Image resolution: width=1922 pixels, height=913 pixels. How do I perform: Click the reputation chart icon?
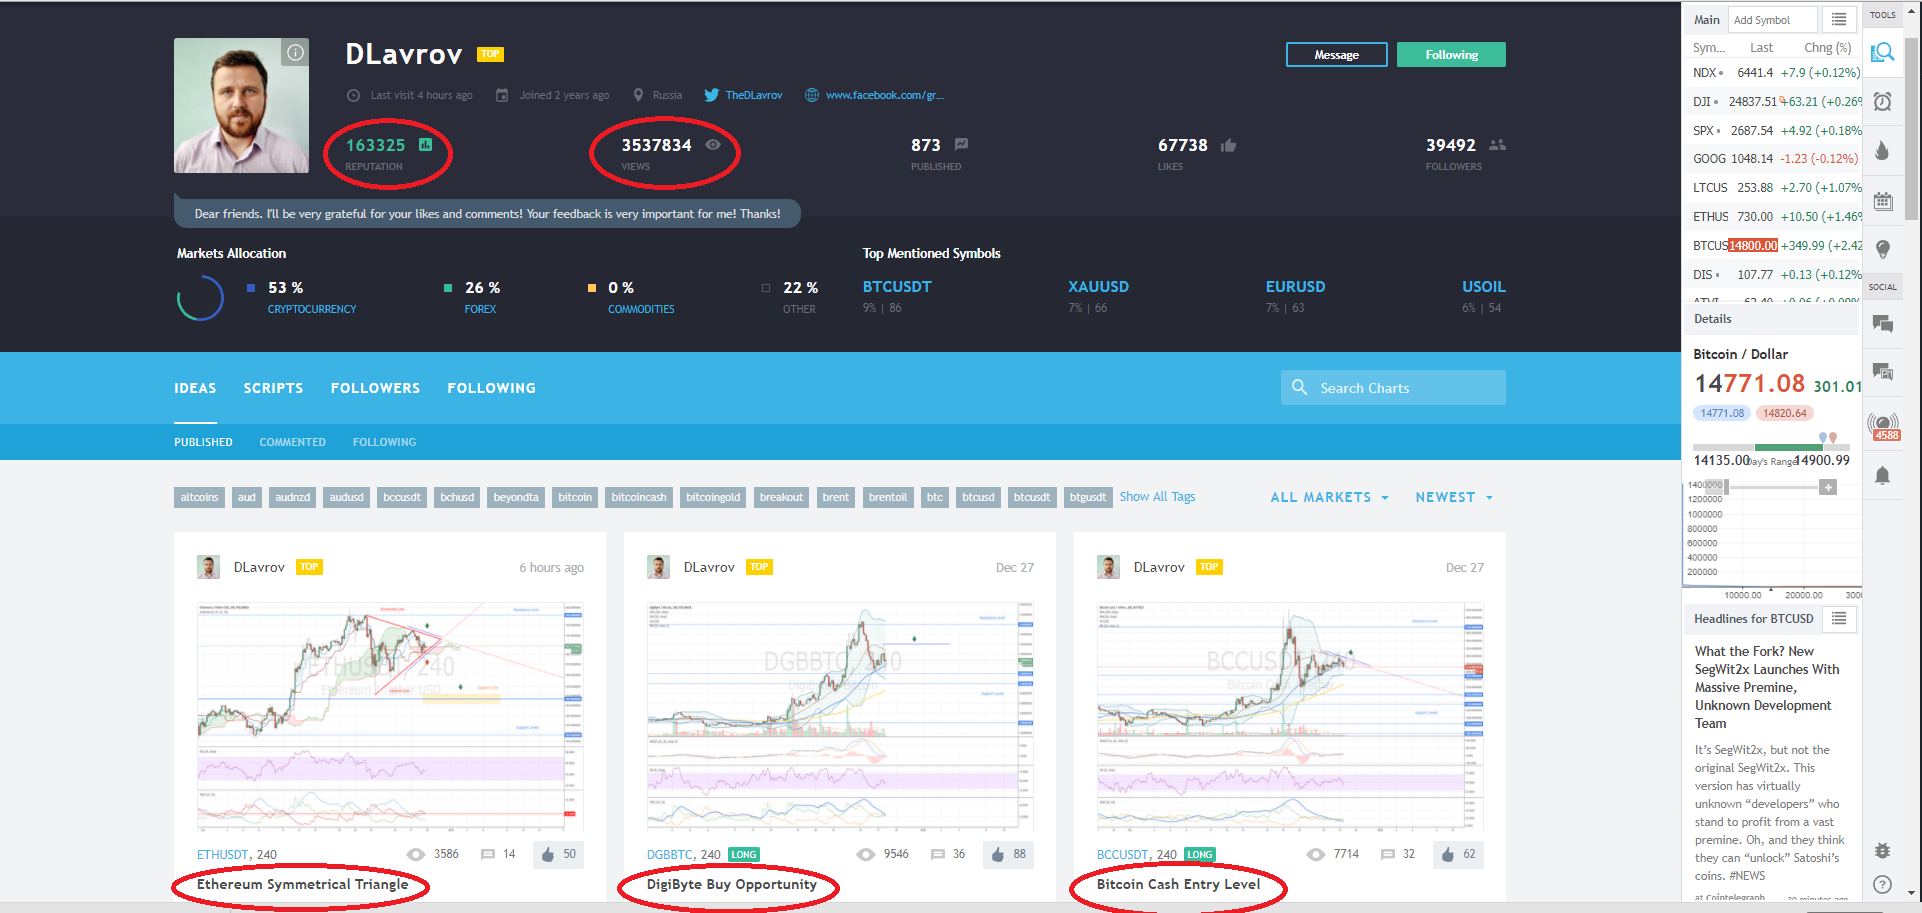click(425, 145)
